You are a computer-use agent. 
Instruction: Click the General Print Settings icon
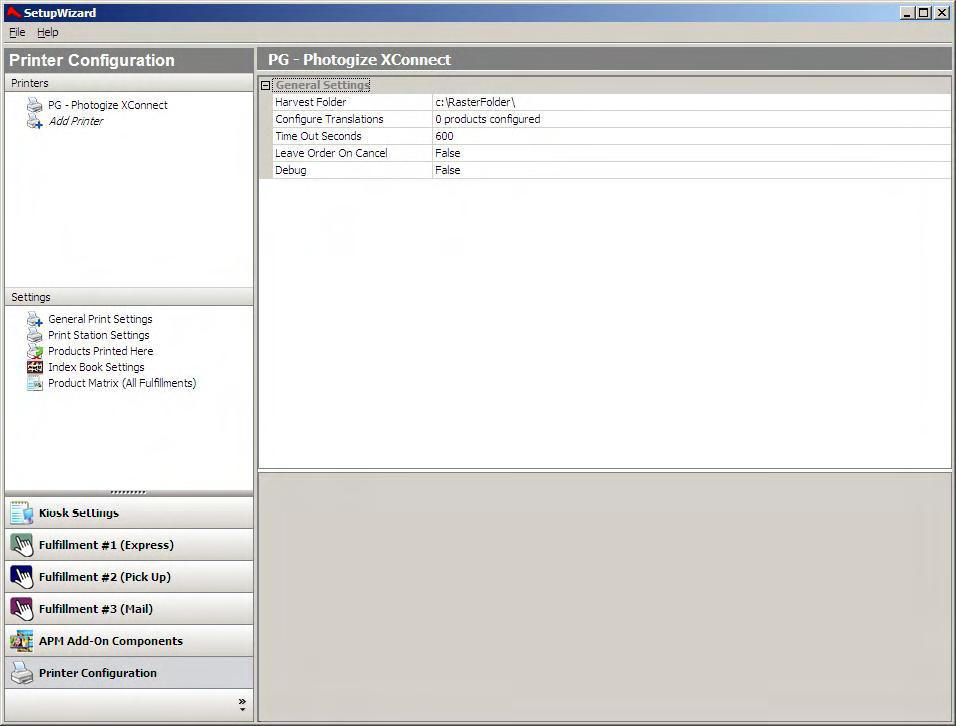pos(35,319)
